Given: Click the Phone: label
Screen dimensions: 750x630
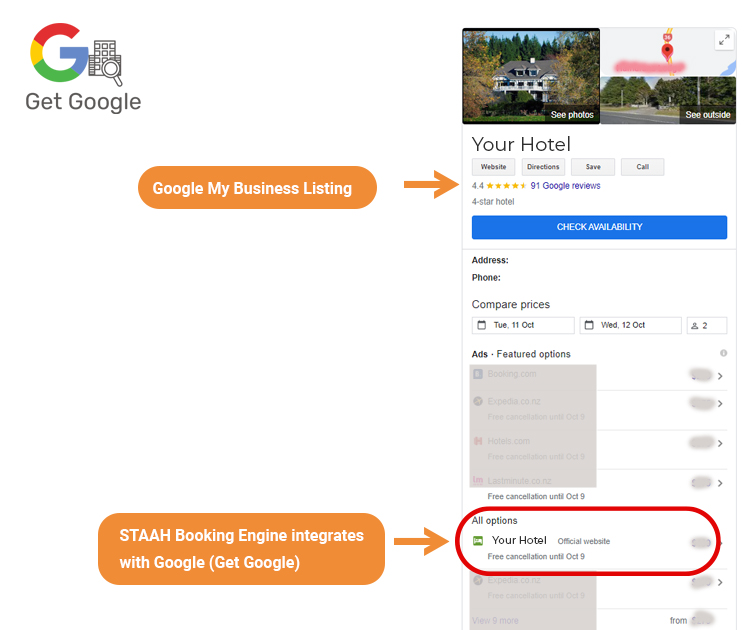Looking at the screenshot, I should click(x=486, y=277).
